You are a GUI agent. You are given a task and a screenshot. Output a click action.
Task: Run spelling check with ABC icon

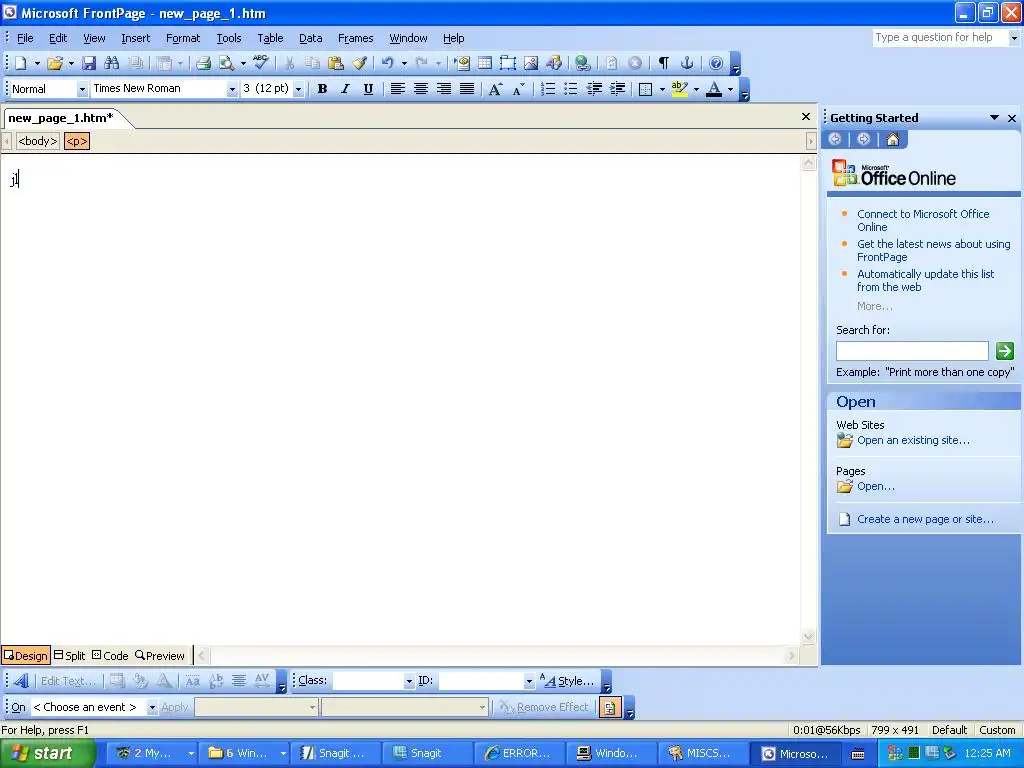(x=261, y=63)
